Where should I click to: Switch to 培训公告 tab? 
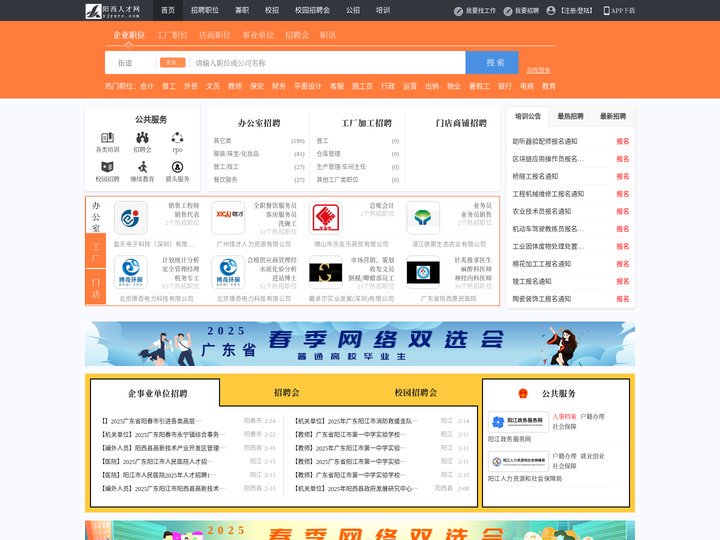tap(528, 116)
